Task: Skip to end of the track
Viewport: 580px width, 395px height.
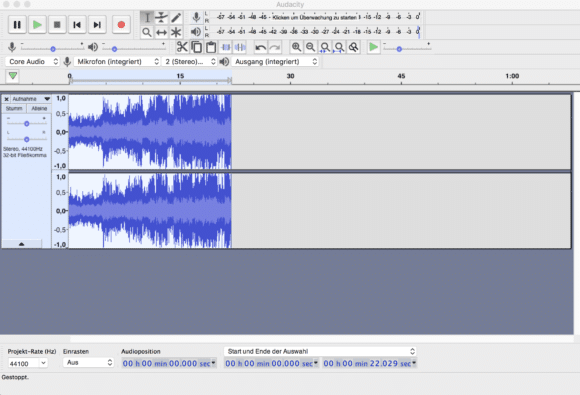Action: [97, 25]
